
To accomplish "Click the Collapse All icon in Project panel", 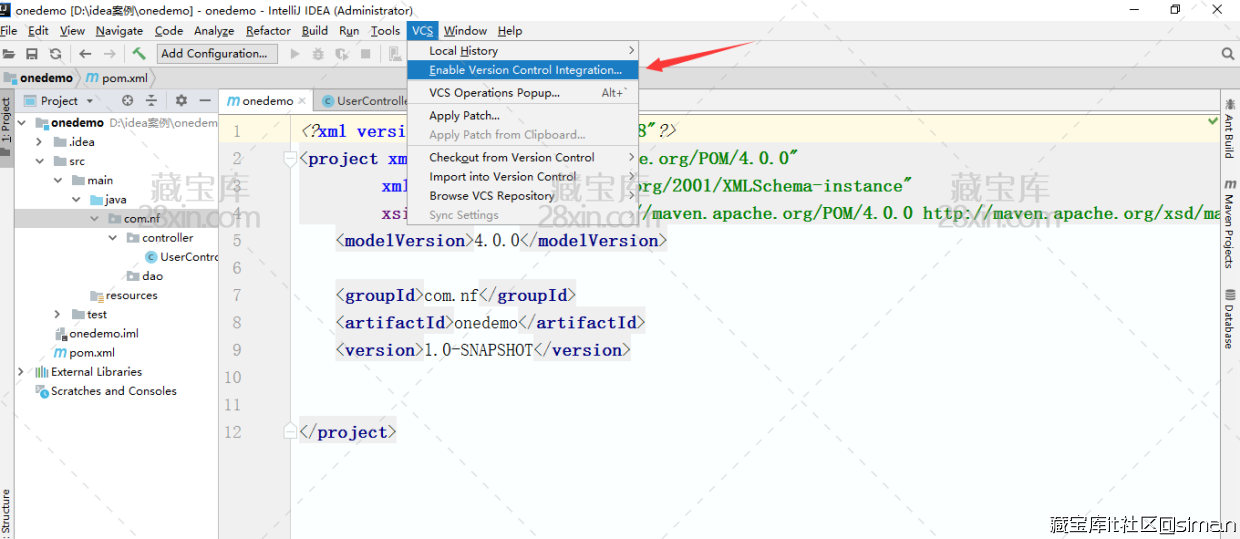I will (x=152, y=101).
